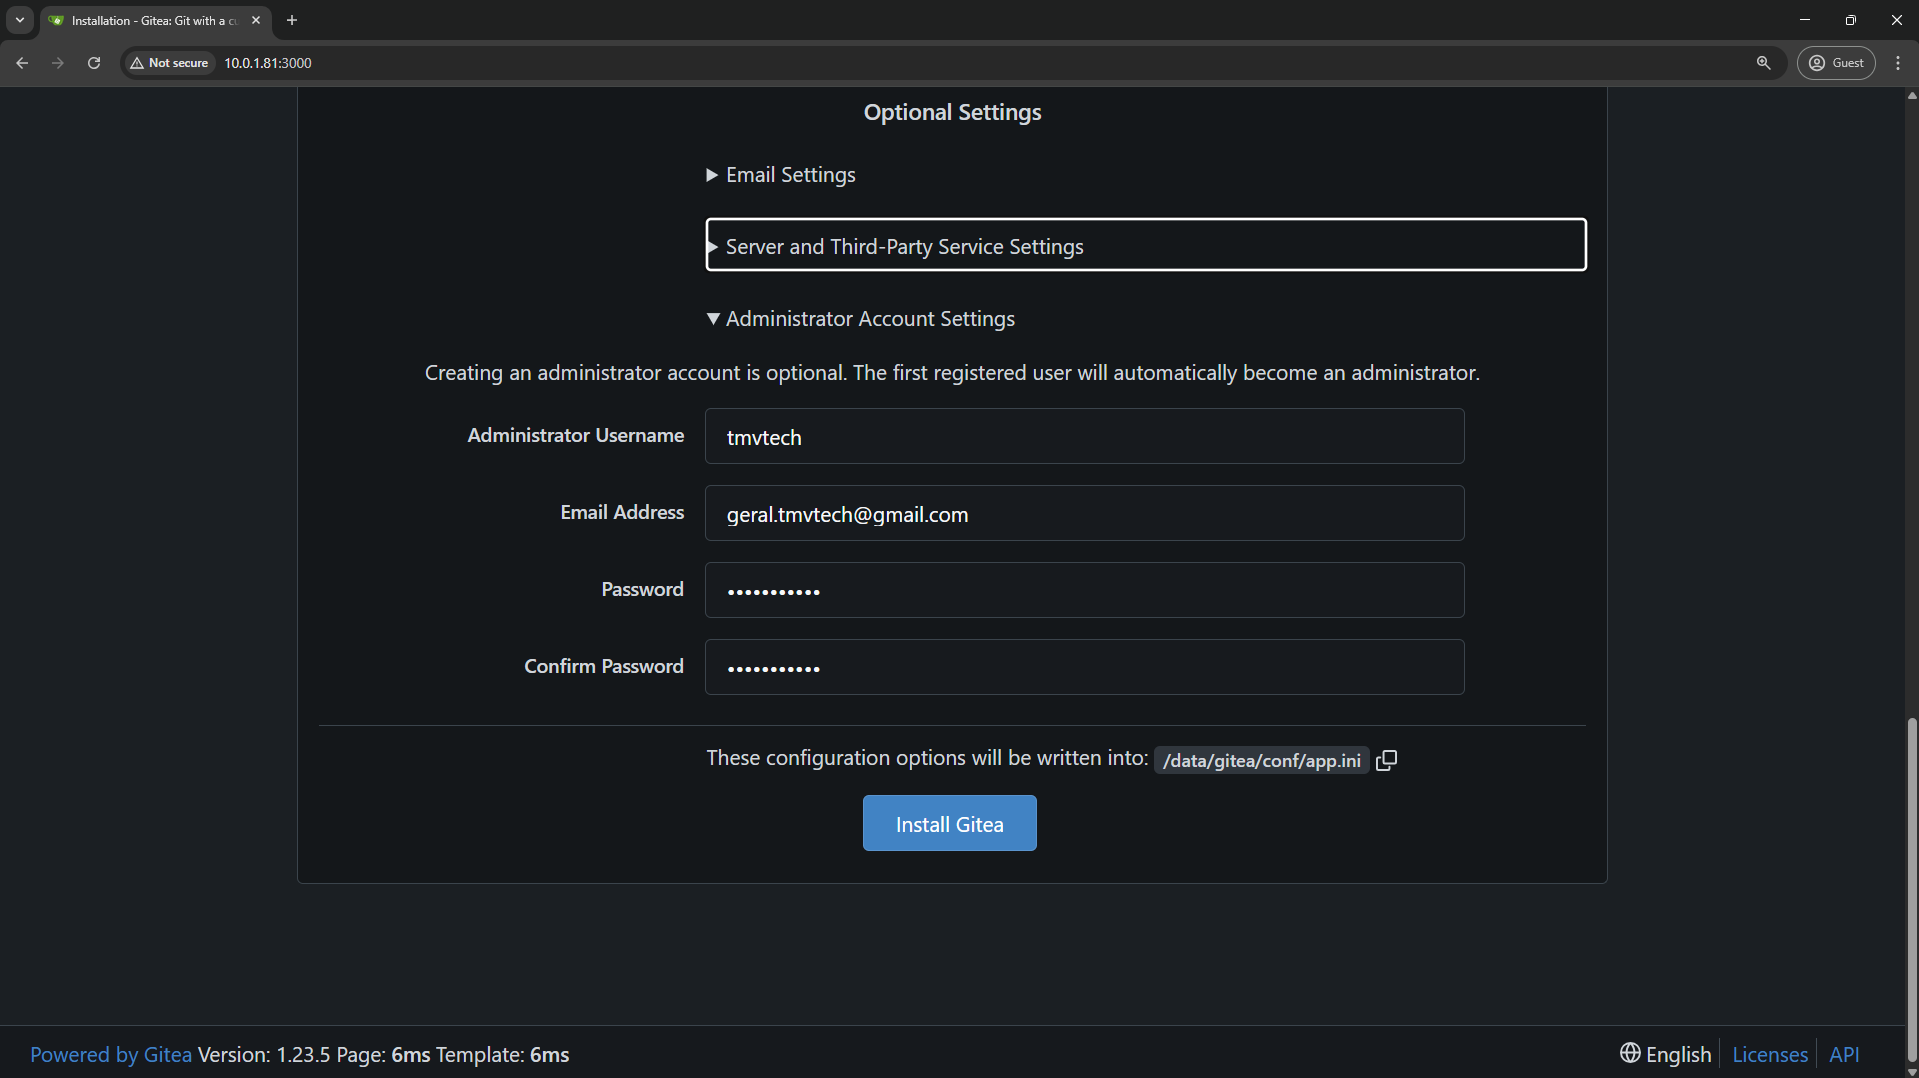Click the address bar URL 10.0.1.81:3000
Viewport: 1919px width, 1078px height.
click(268, 63)
